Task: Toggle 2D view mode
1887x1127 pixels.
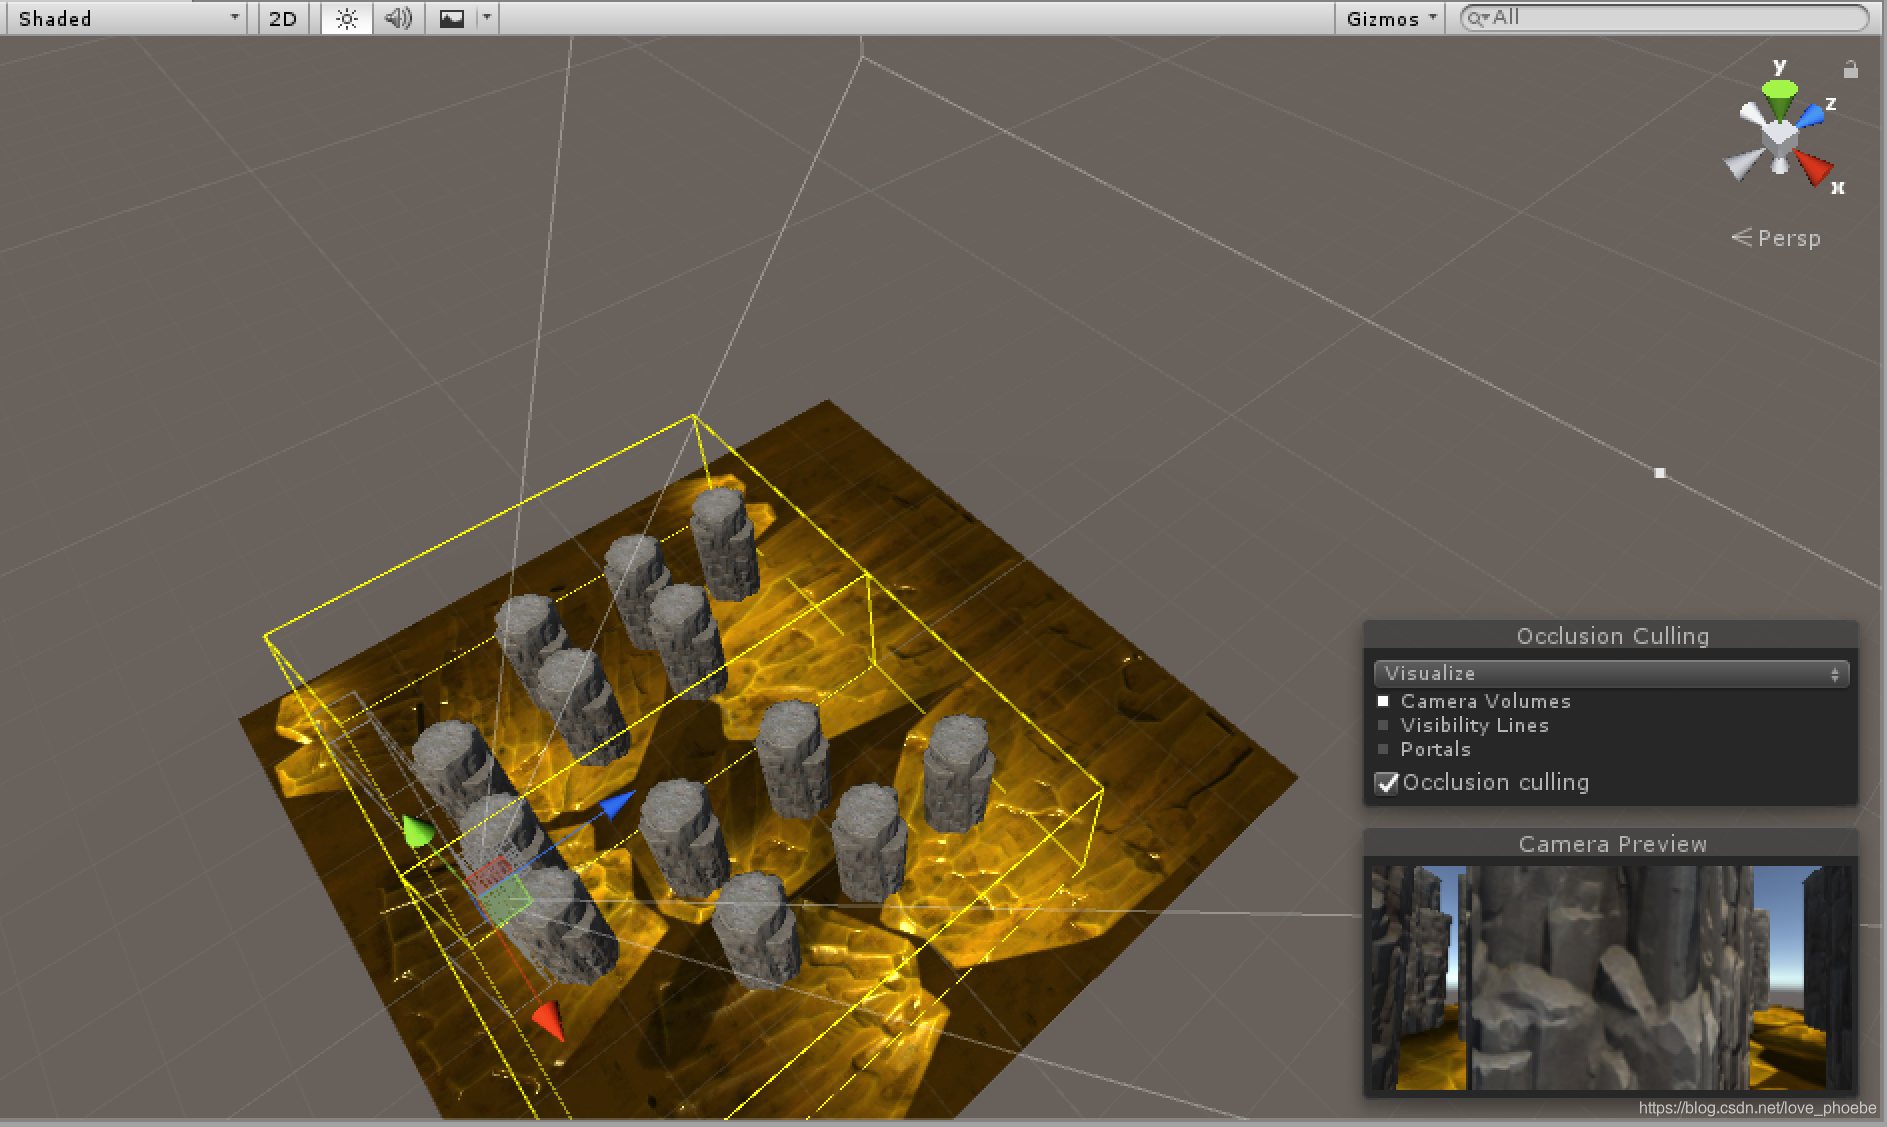Action: pyautogui.click(x=283, y=17)
